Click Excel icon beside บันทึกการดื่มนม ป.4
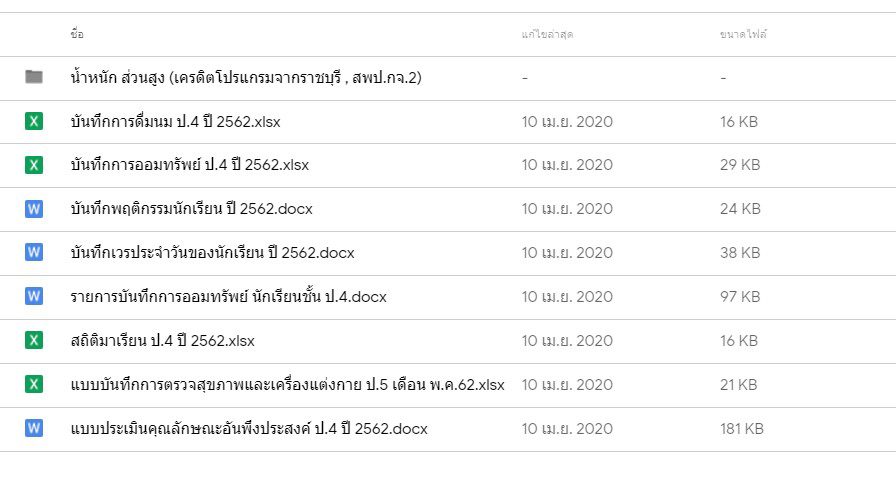The image size is (896, 477). point(34,122)
